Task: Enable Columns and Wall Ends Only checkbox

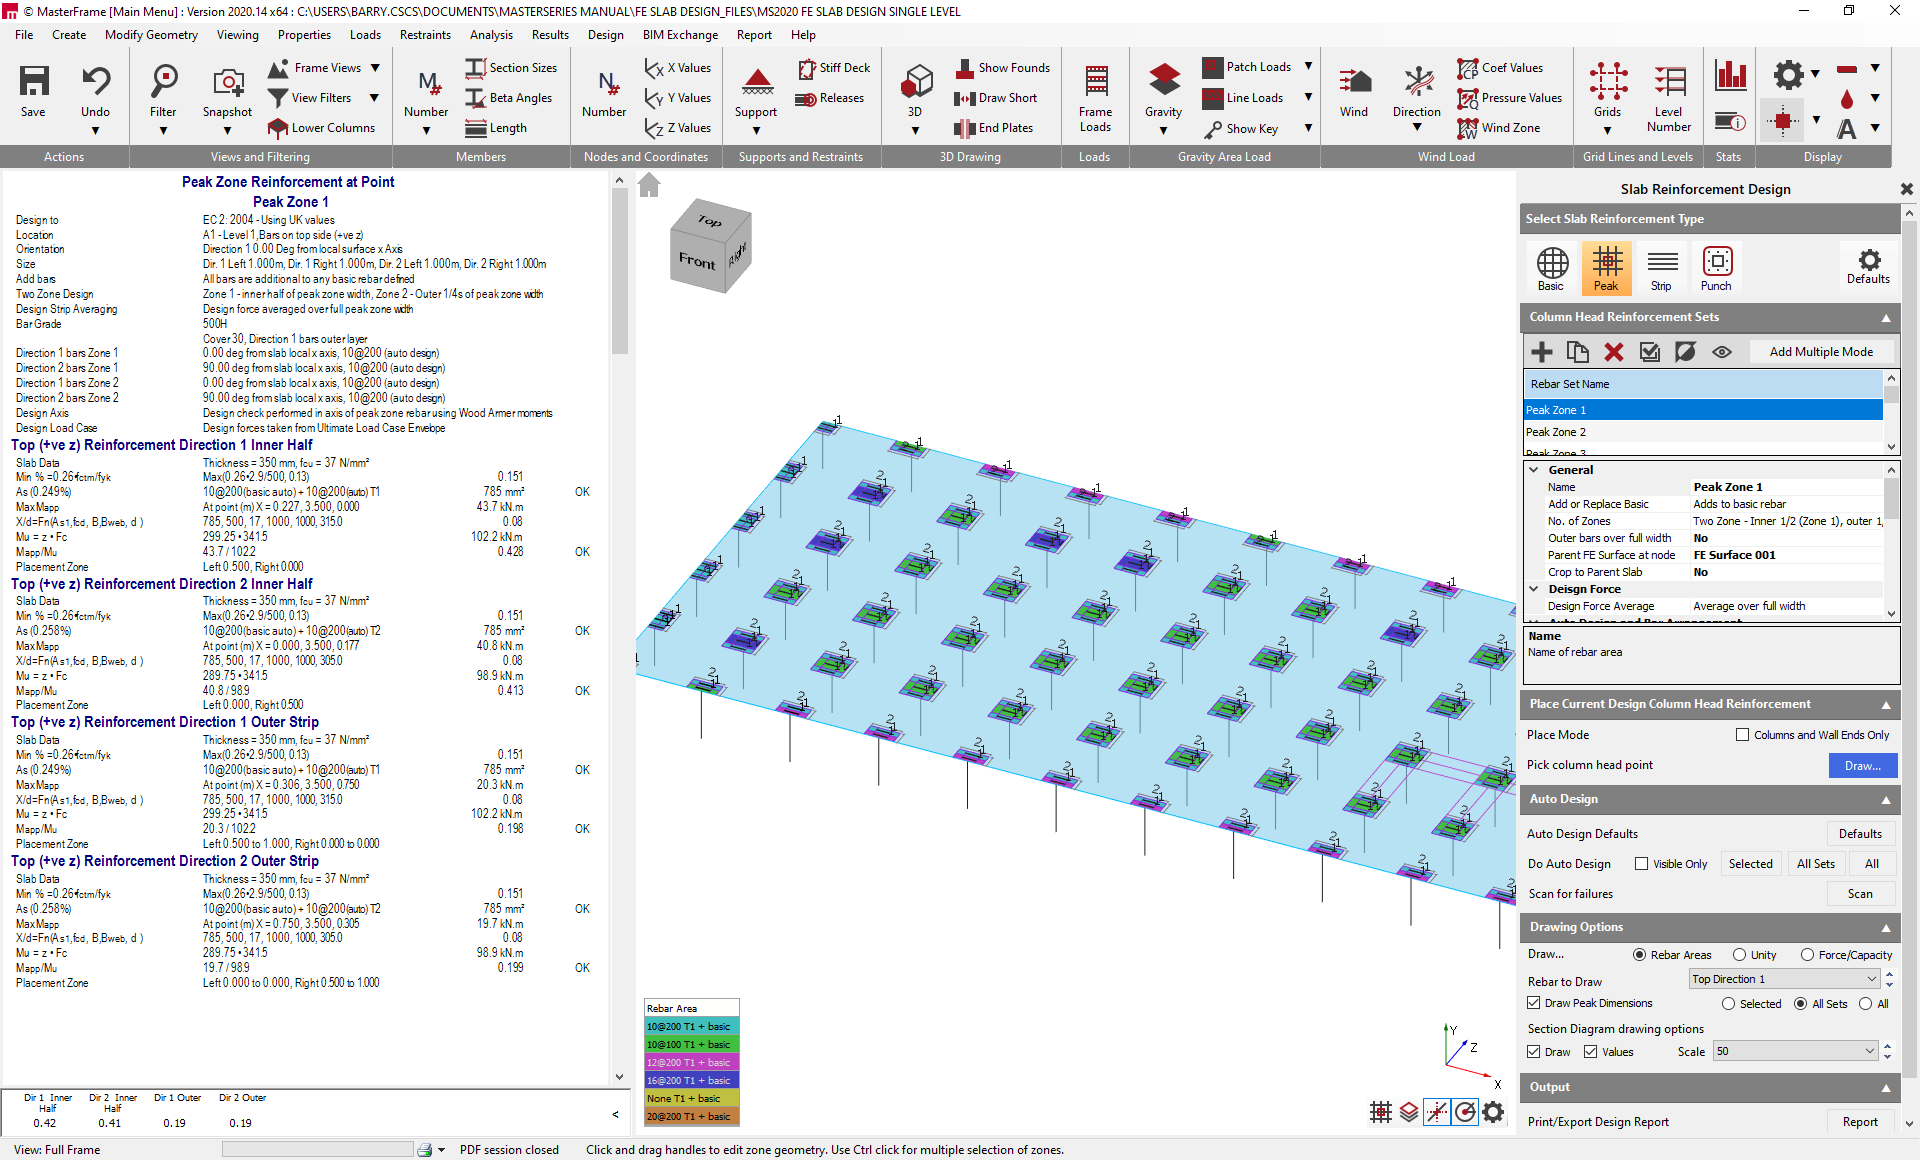Action: (1743, 735)
